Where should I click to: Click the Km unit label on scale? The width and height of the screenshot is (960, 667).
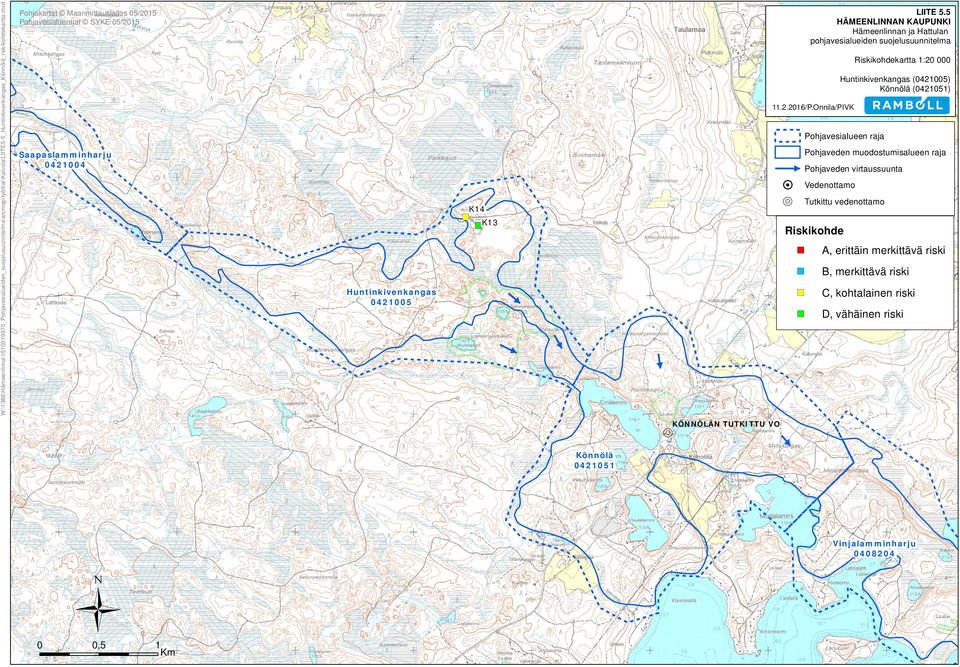click(167, 653)
